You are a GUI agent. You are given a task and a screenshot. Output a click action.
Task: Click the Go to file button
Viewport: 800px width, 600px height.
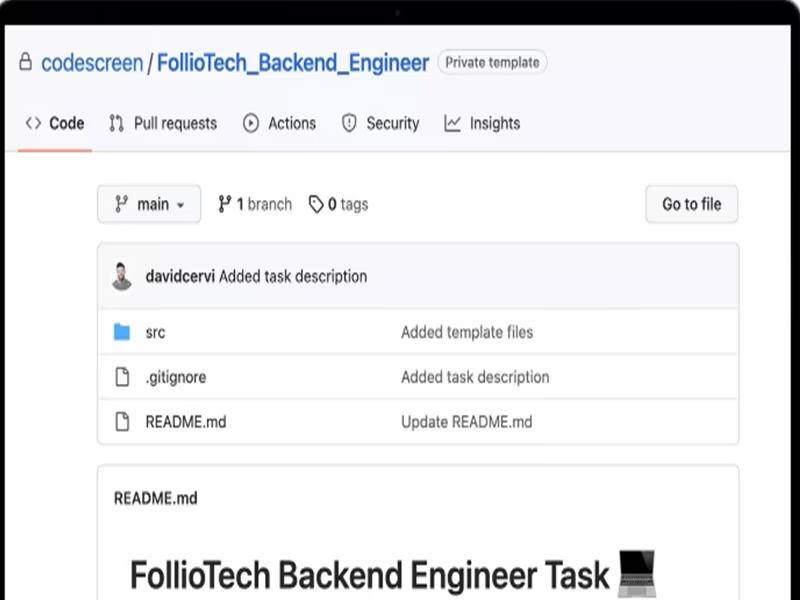tap(691, 204)
